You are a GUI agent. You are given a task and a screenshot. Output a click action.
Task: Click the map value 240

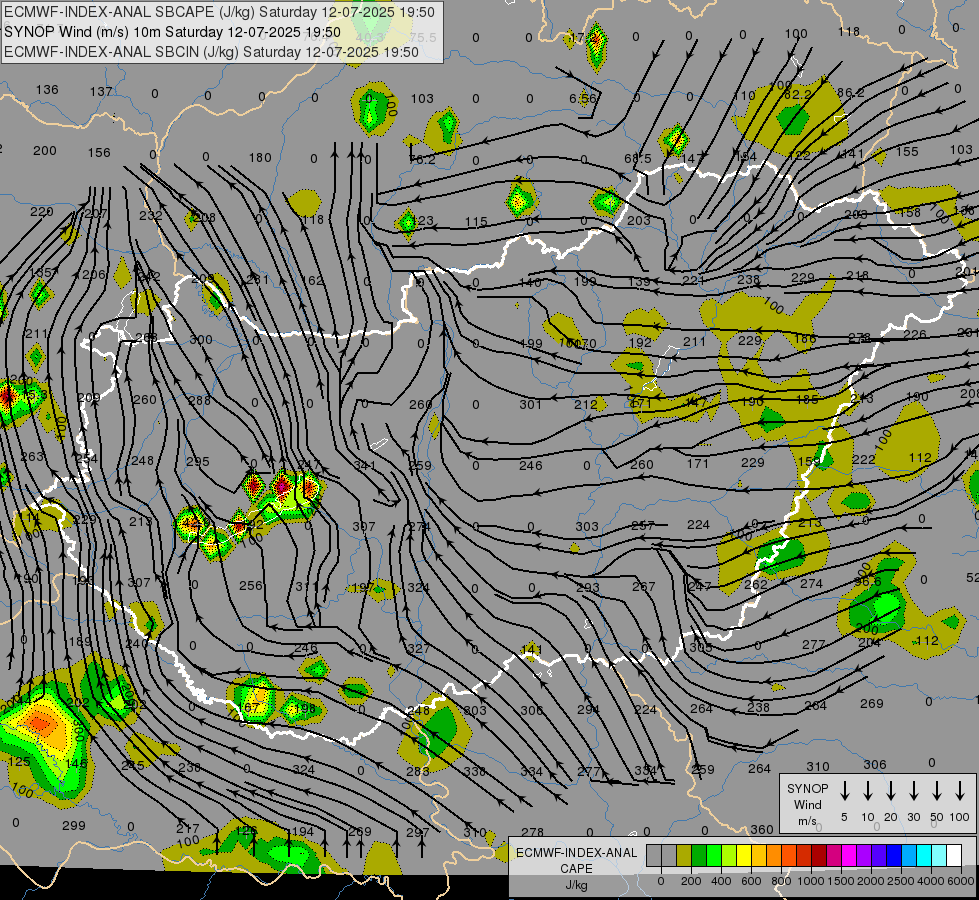[x=137, y=643]
